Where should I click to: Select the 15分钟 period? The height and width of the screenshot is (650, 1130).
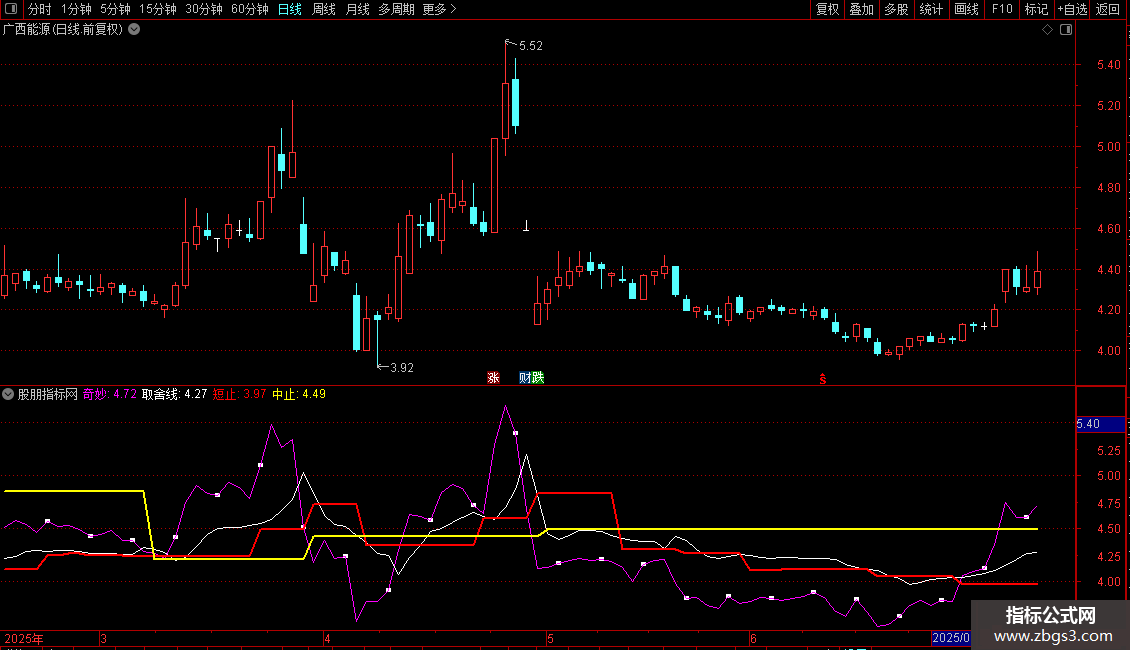(x=158, y=9)
